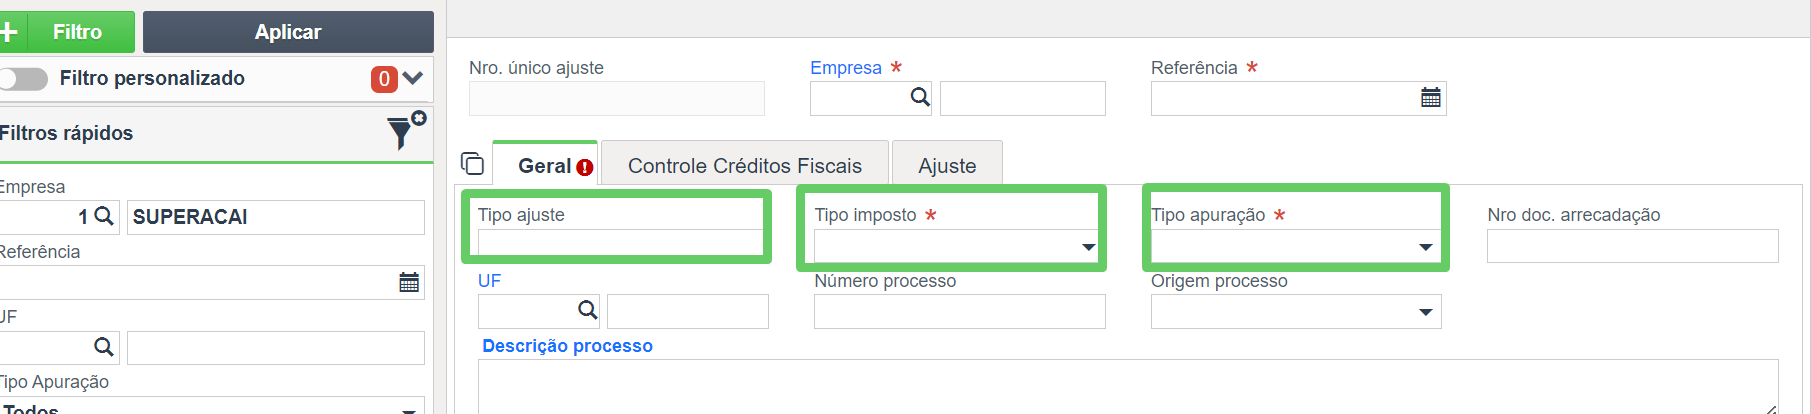Image resolution: width=1811 pixels, height=414 pixels.
Task: Click the Tipo ajuste input field
Action: point(621,246)
